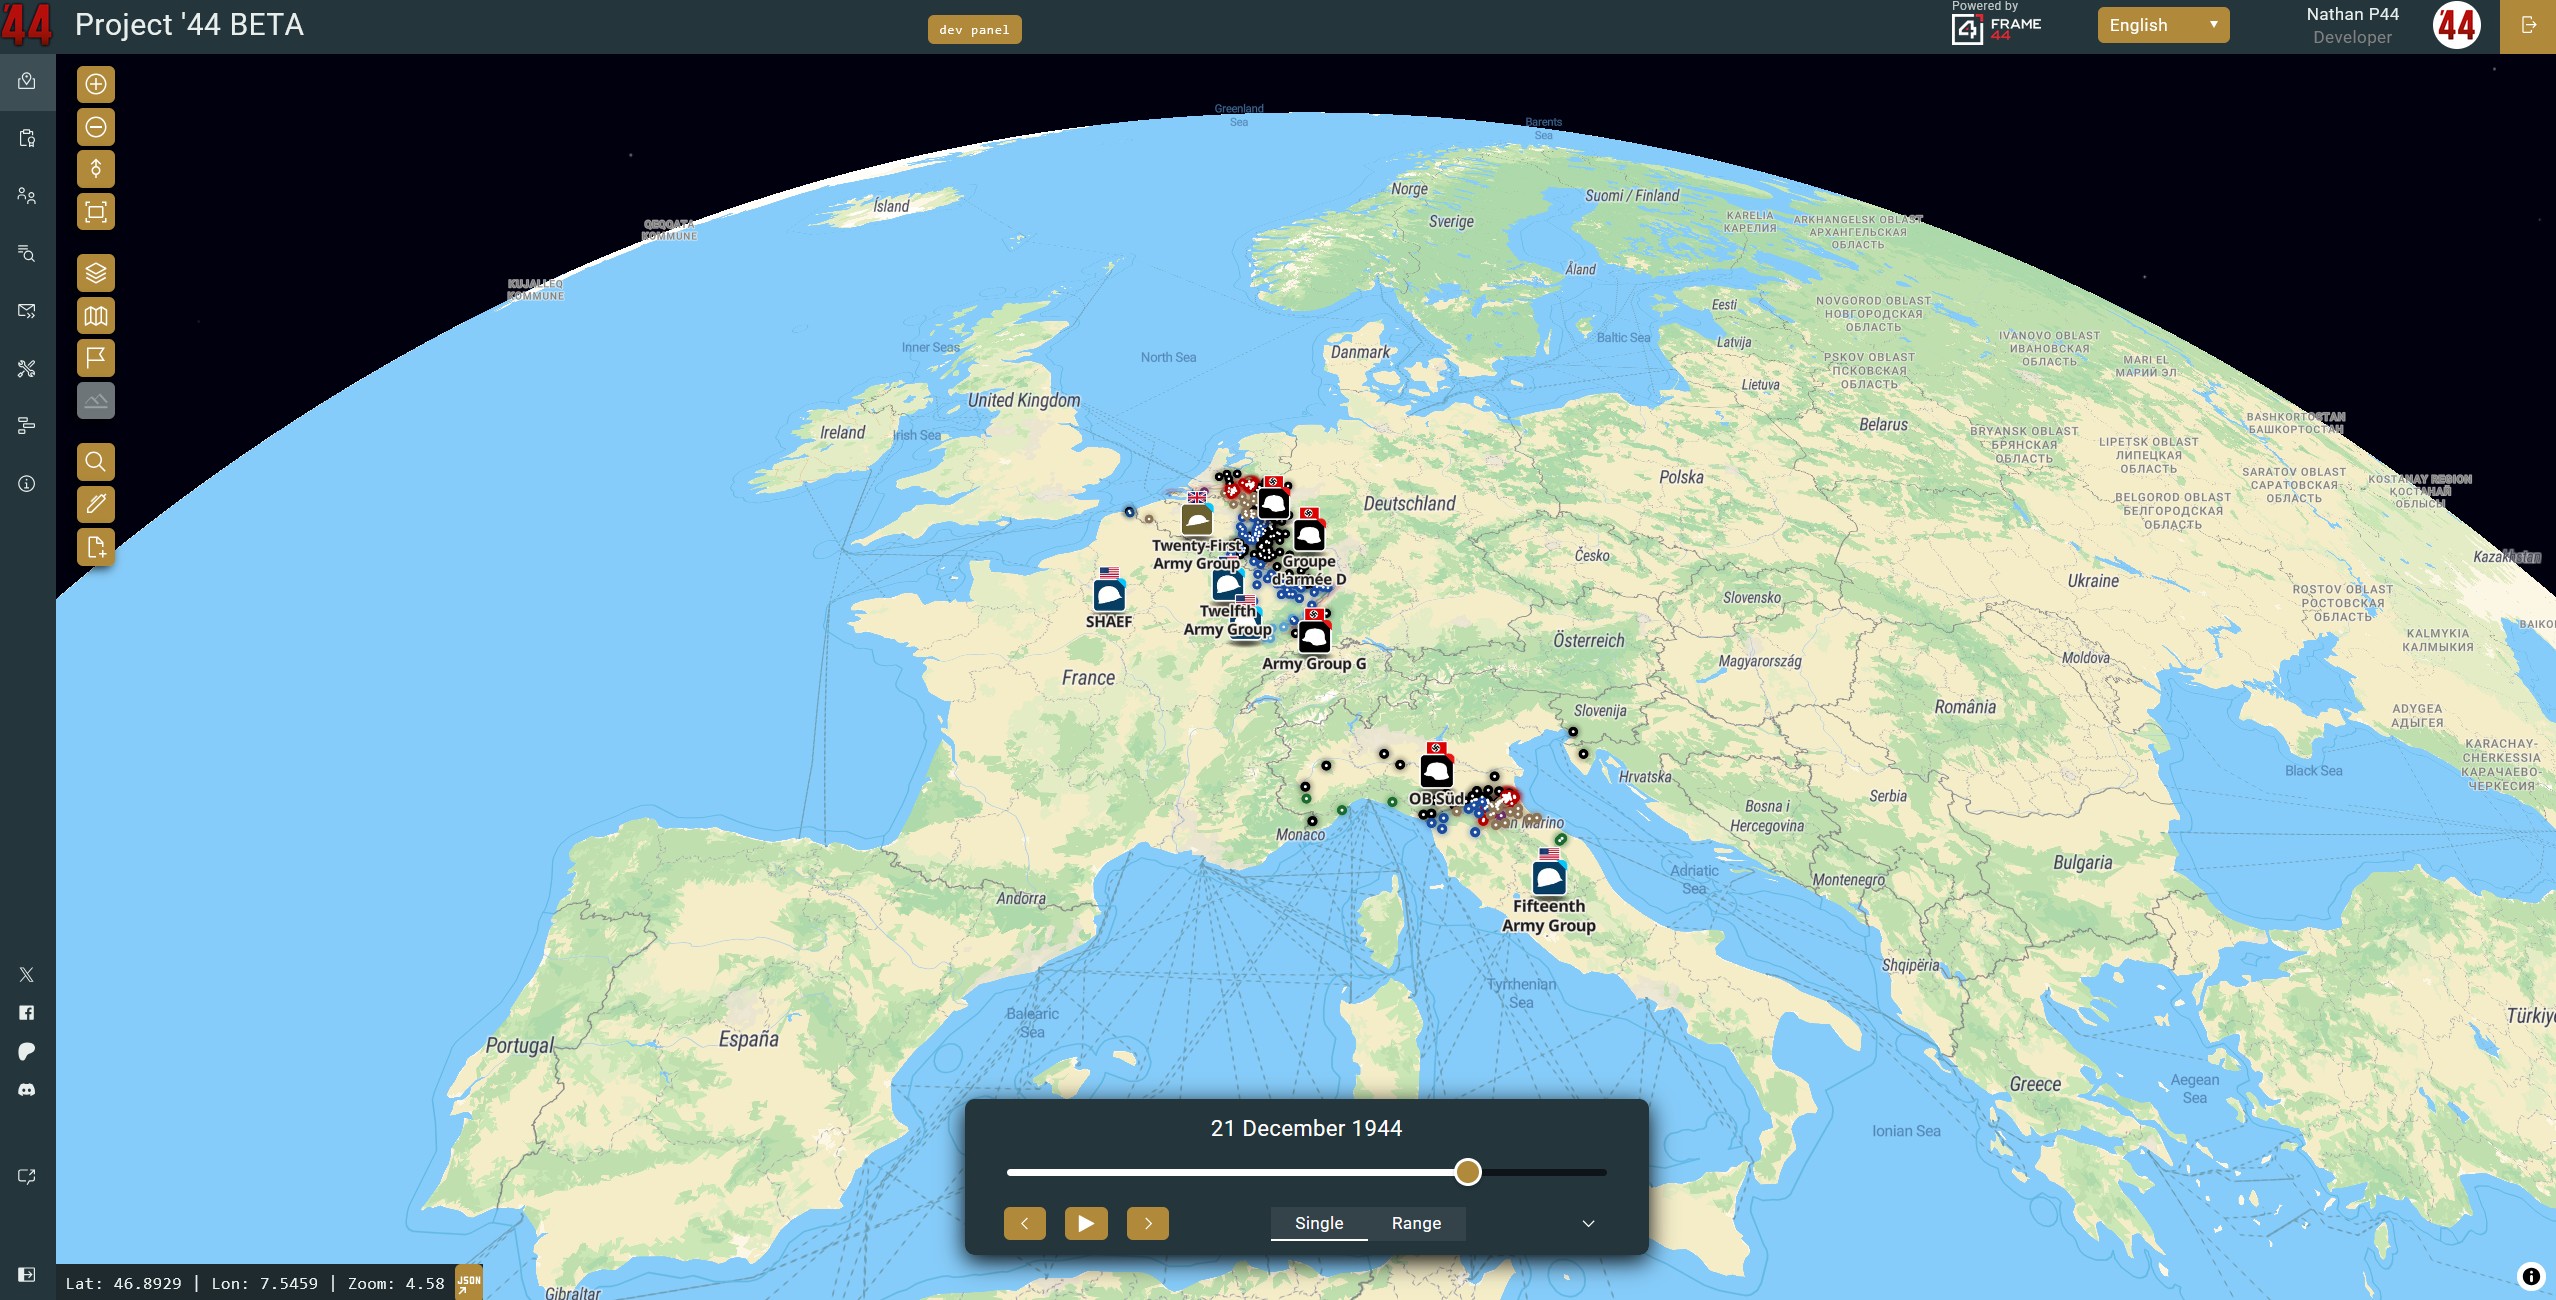The width and height of the screenshot is (2556, 1300).
Task: Reset map bearing with compass button
Action: pos(96,169)
